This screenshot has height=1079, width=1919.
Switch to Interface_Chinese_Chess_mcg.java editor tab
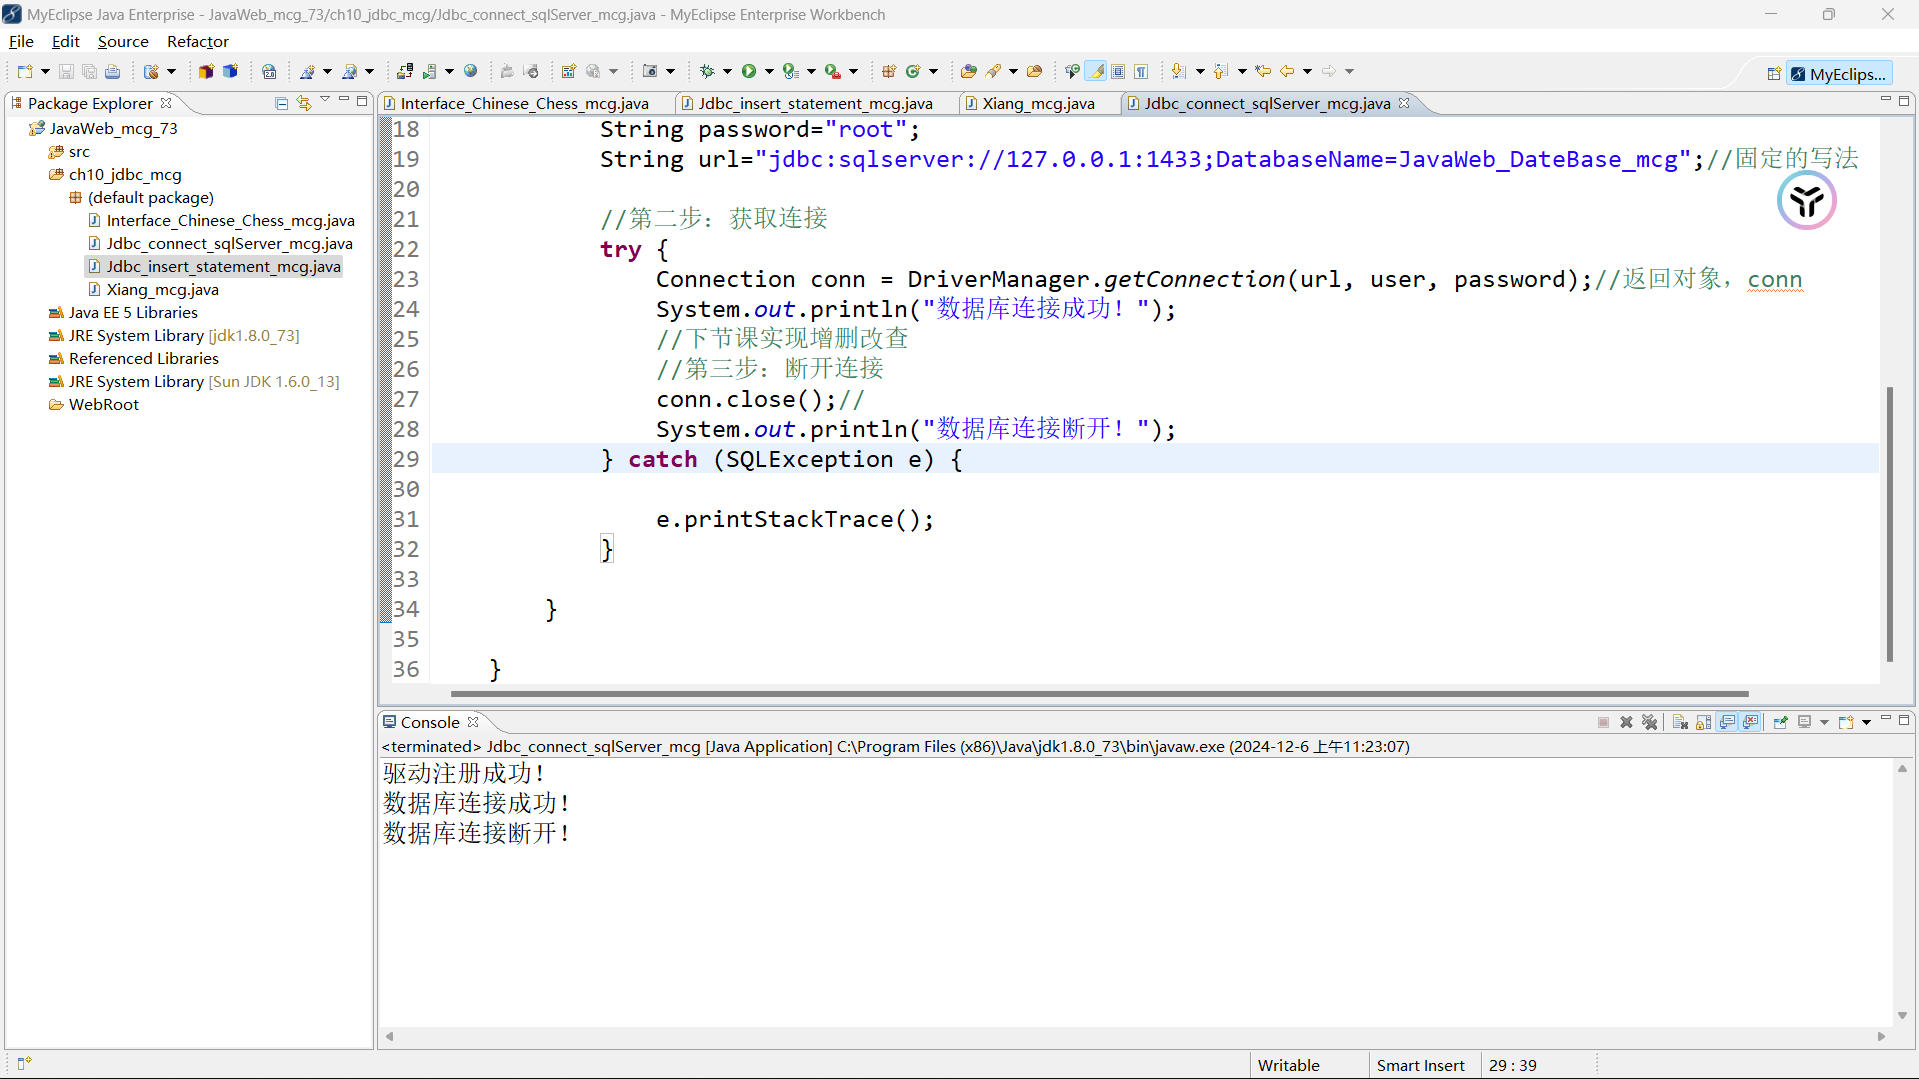pos(524,103)
